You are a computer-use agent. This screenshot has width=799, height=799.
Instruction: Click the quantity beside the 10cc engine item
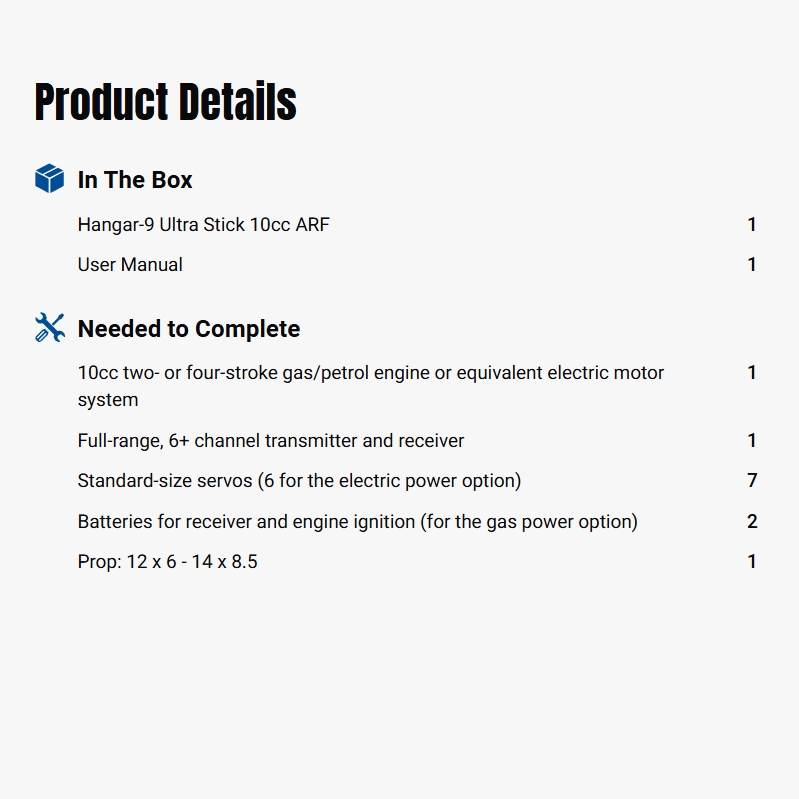(x=752, y=373)
